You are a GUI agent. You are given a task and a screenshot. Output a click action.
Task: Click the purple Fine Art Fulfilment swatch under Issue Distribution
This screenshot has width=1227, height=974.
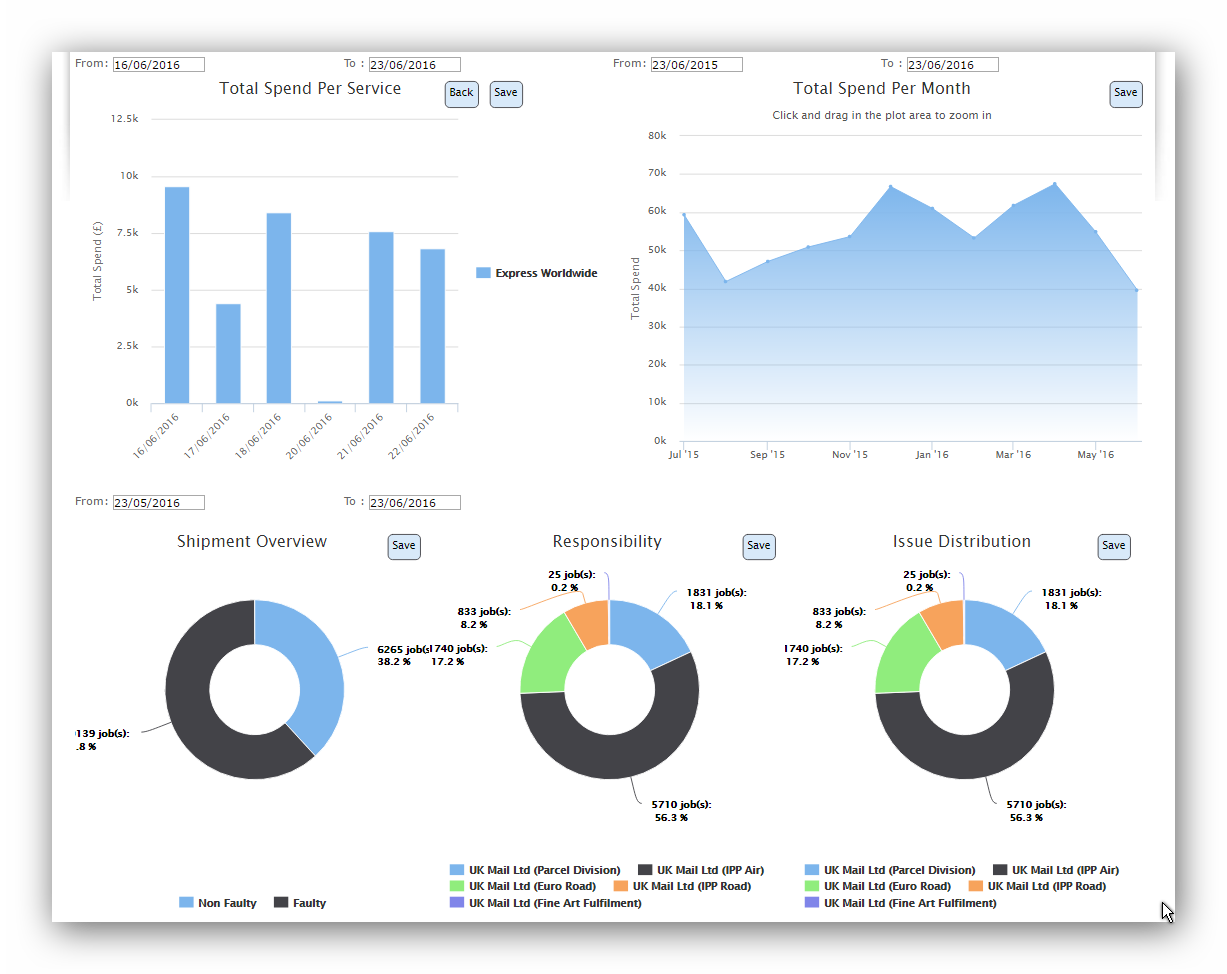coord(812,903)
